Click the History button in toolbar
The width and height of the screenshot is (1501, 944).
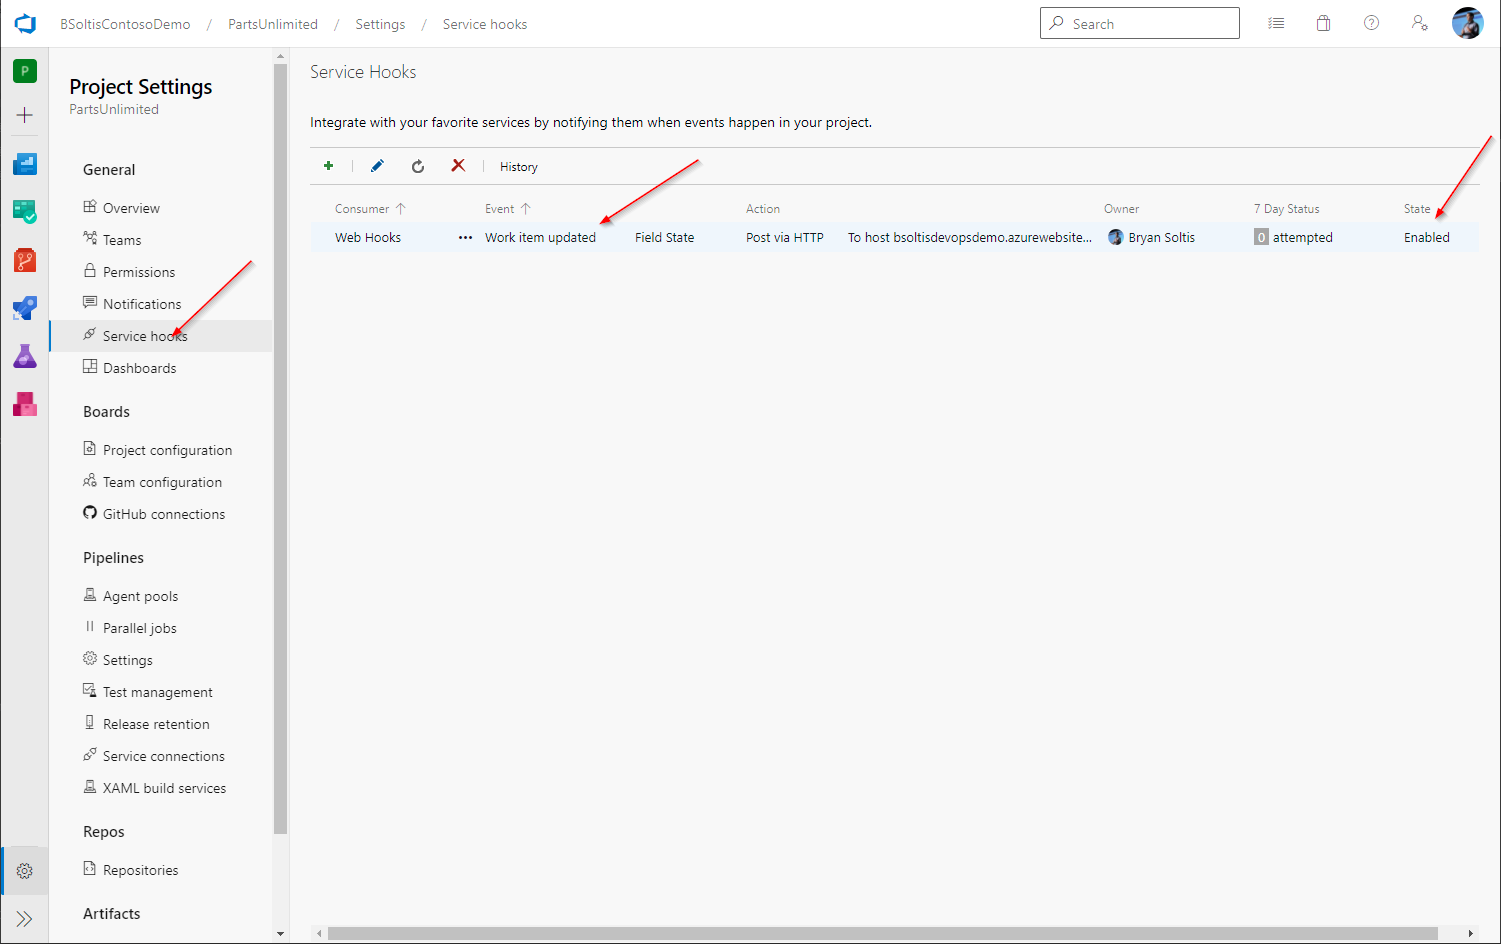pos(518,167)
